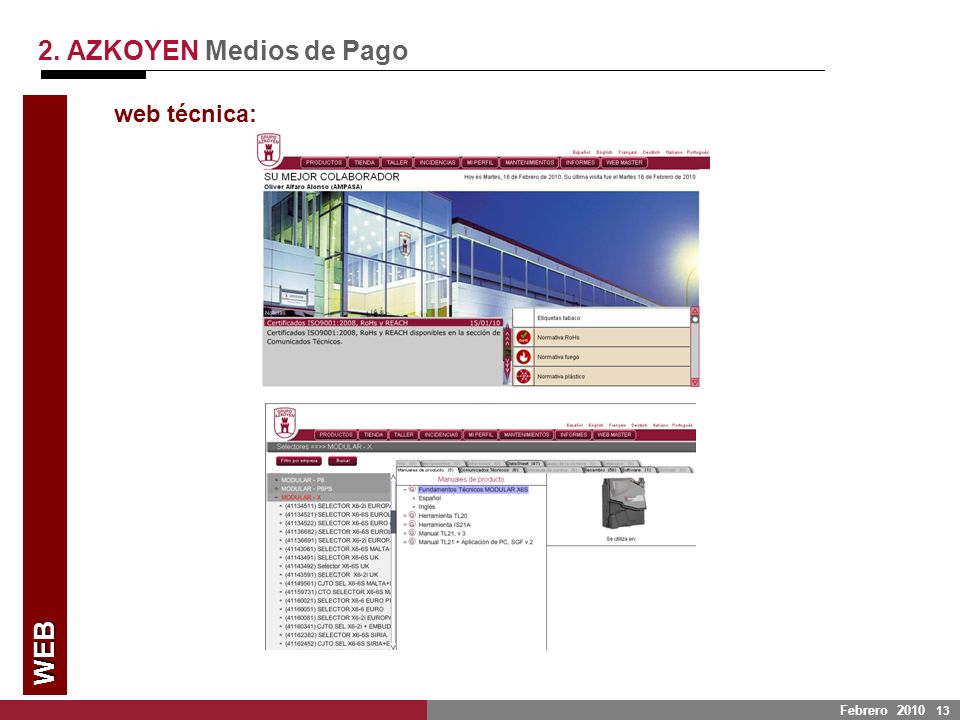Click Grupo Azkoyen logo on the MODULAR-X page

point(285,422)
